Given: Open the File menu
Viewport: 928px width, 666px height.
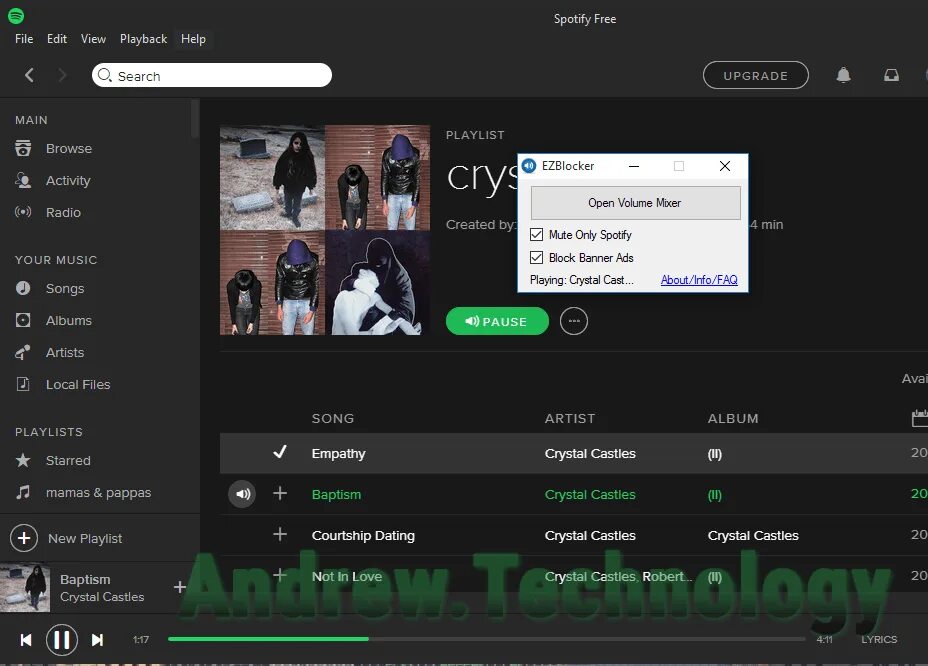Looking at the screenshot, I should (24, 39).
